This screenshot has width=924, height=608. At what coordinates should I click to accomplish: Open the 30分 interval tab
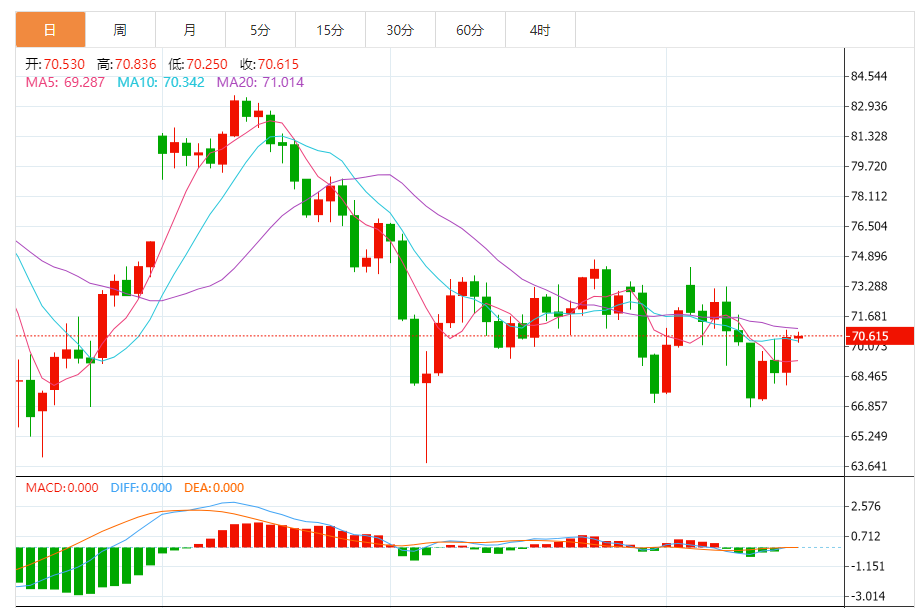pos(400,30)
